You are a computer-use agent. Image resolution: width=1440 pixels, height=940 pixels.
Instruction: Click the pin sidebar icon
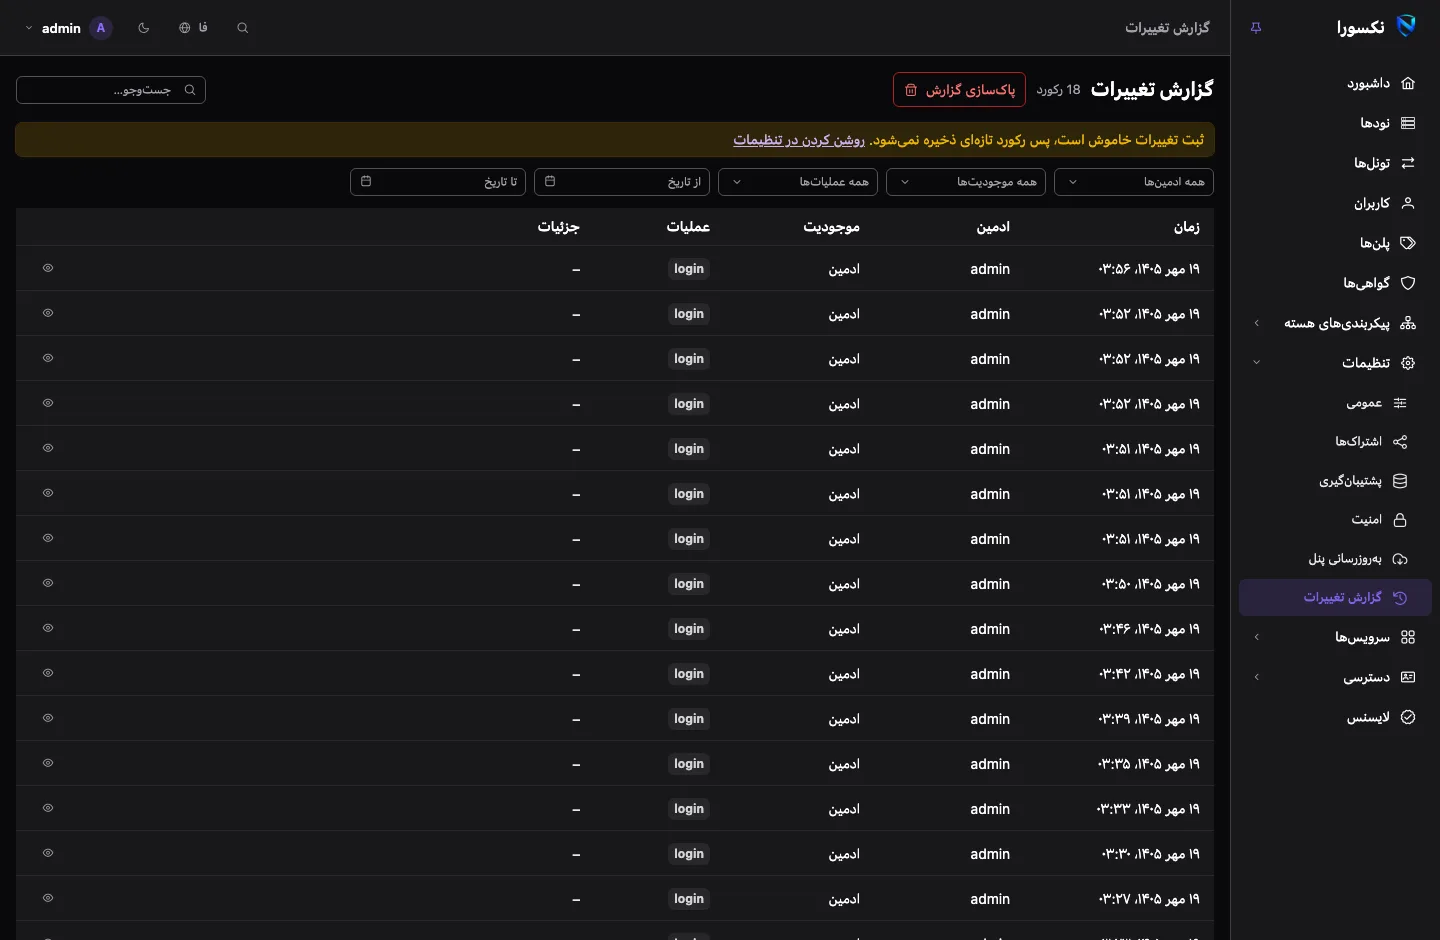1256,28
